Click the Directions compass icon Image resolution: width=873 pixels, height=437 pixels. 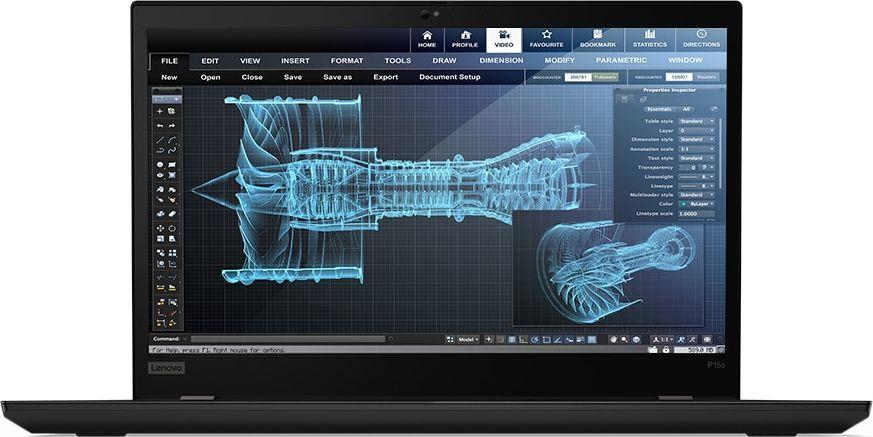point(701,39)
